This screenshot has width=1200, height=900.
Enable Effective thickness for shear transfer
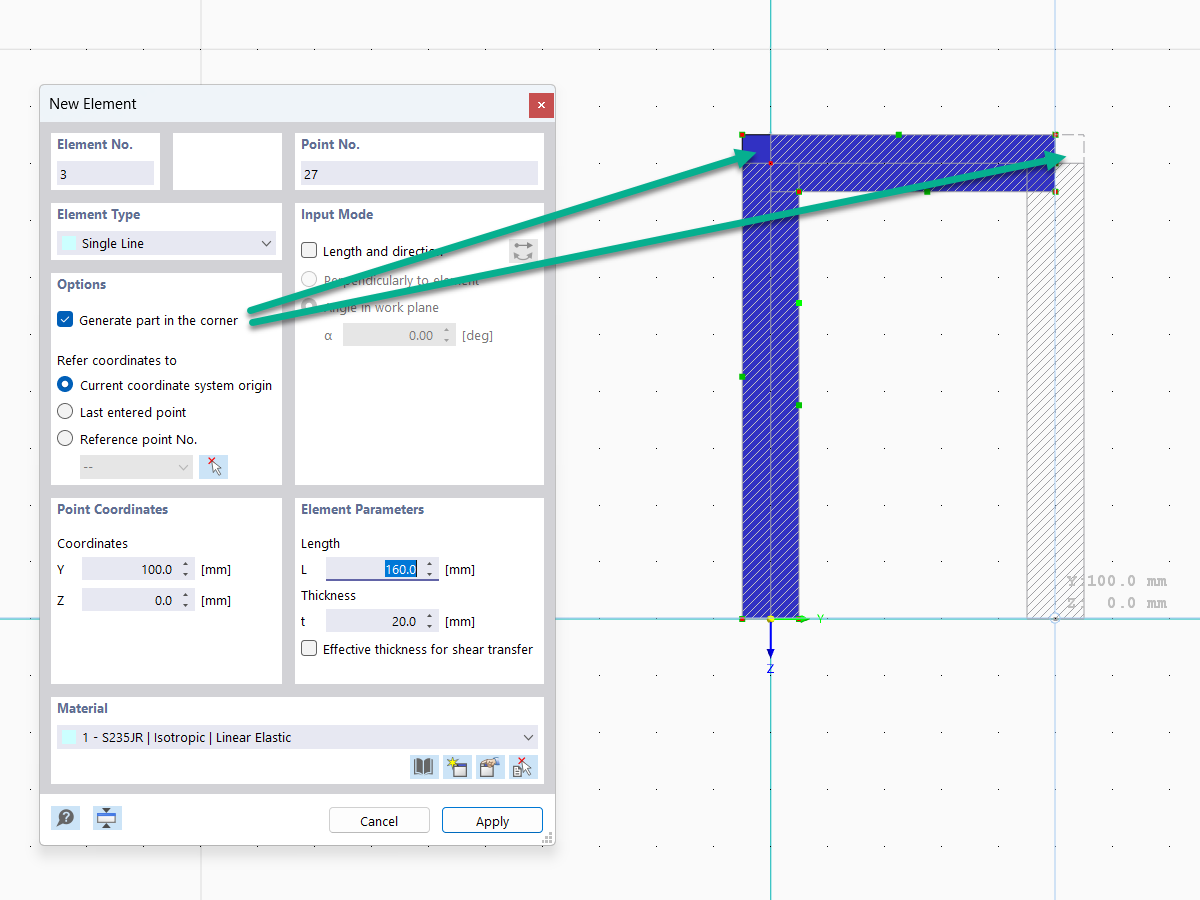point(309,648)
